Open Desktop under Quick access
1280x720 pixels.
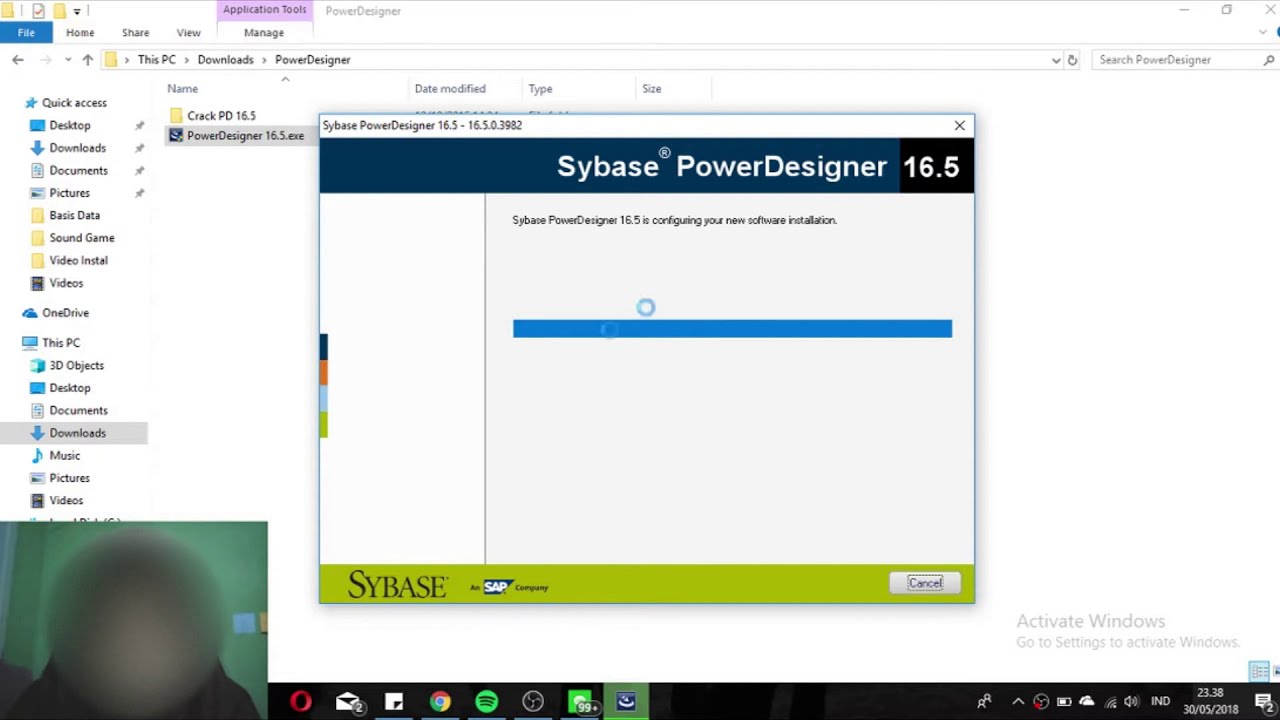tap(70, 125)
